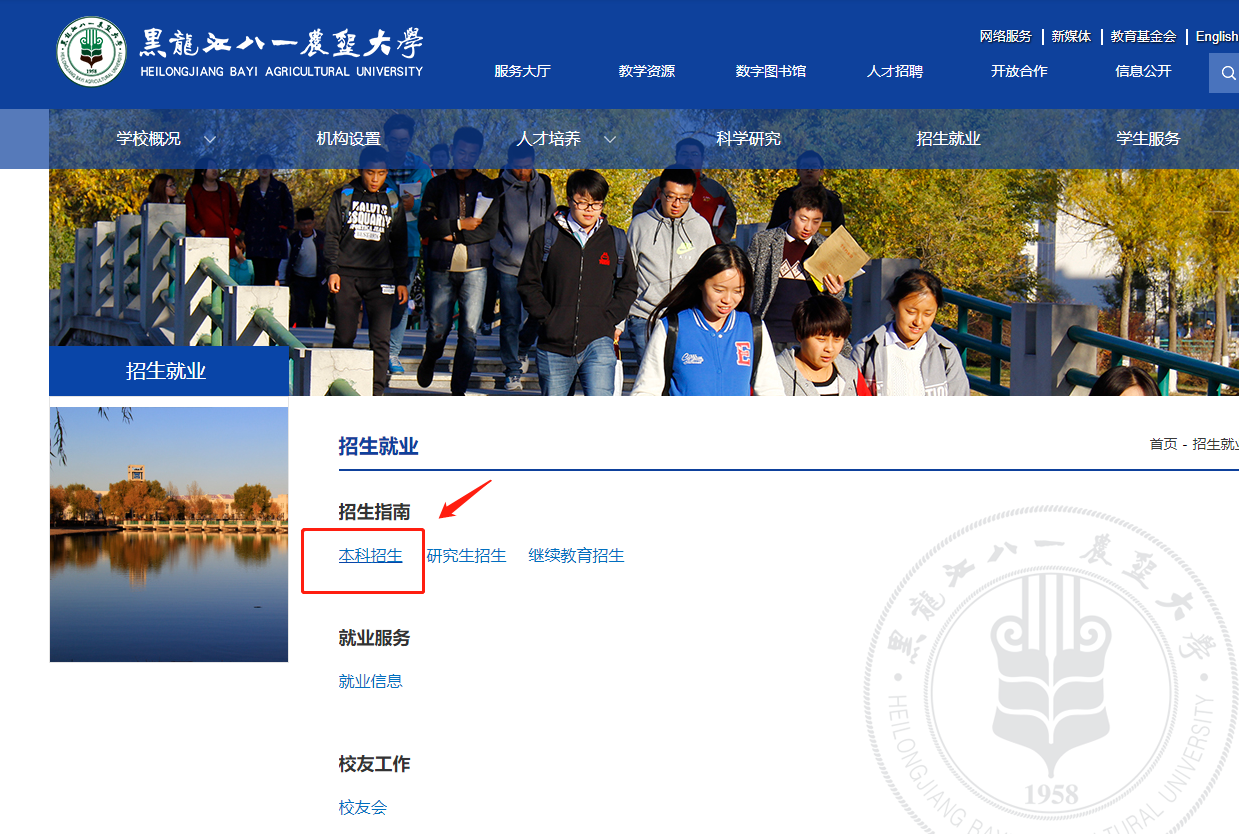Expand the 学校概况 dropdown arrow
The image size is (1239, 834).
(210, 139)
